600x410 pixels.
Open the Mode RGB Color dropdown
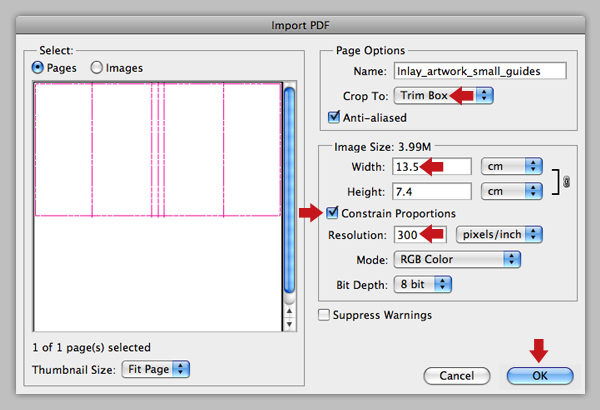click(457, 259)
